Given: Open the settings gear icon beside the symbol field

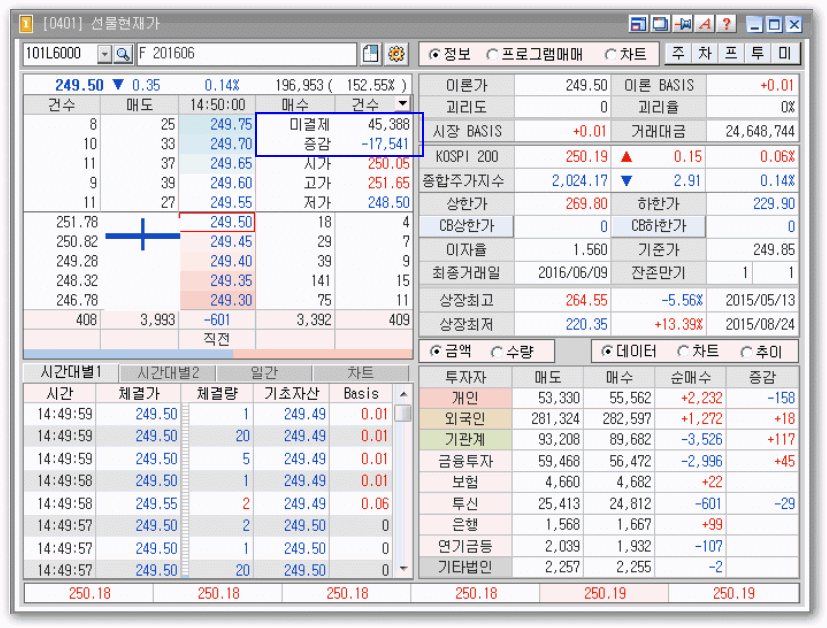Looking at the screenshot, I should point(397,53).
